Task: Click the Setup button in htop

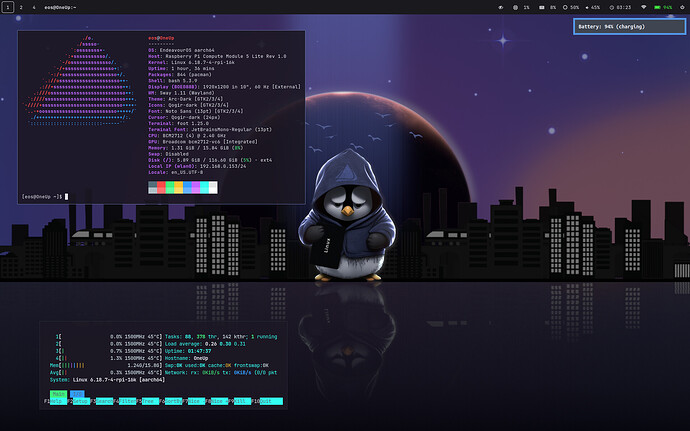Action: pyautogui.click(x=80, y=402)
